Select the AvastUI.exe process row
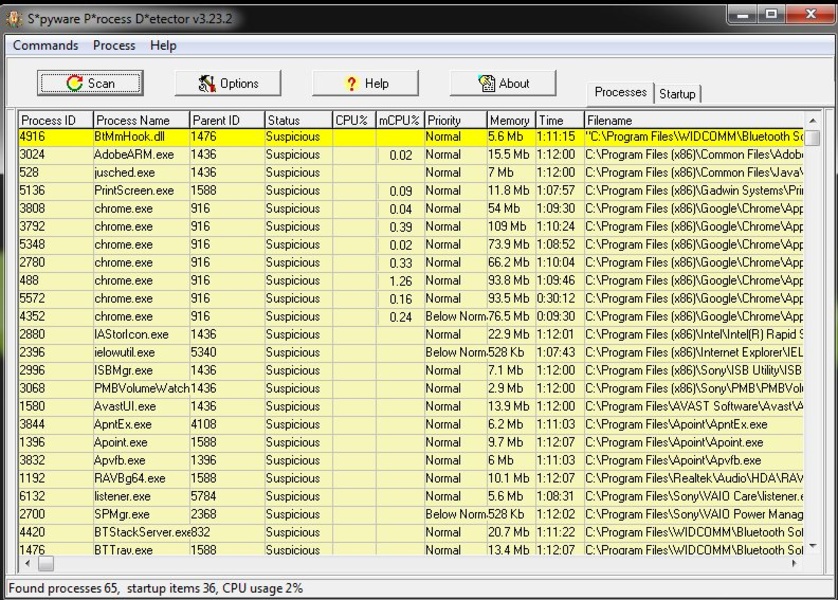 [125, 407]
